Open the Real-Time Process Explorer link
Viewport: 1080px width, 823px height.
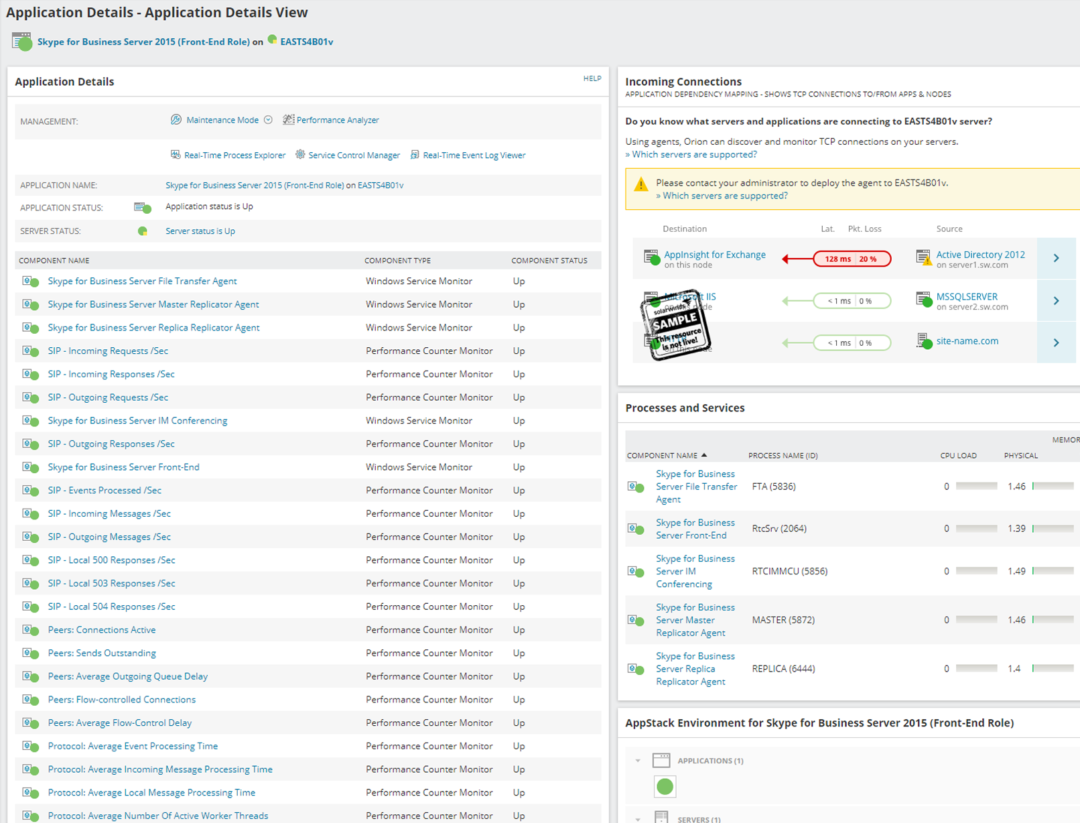coord(235,155)
